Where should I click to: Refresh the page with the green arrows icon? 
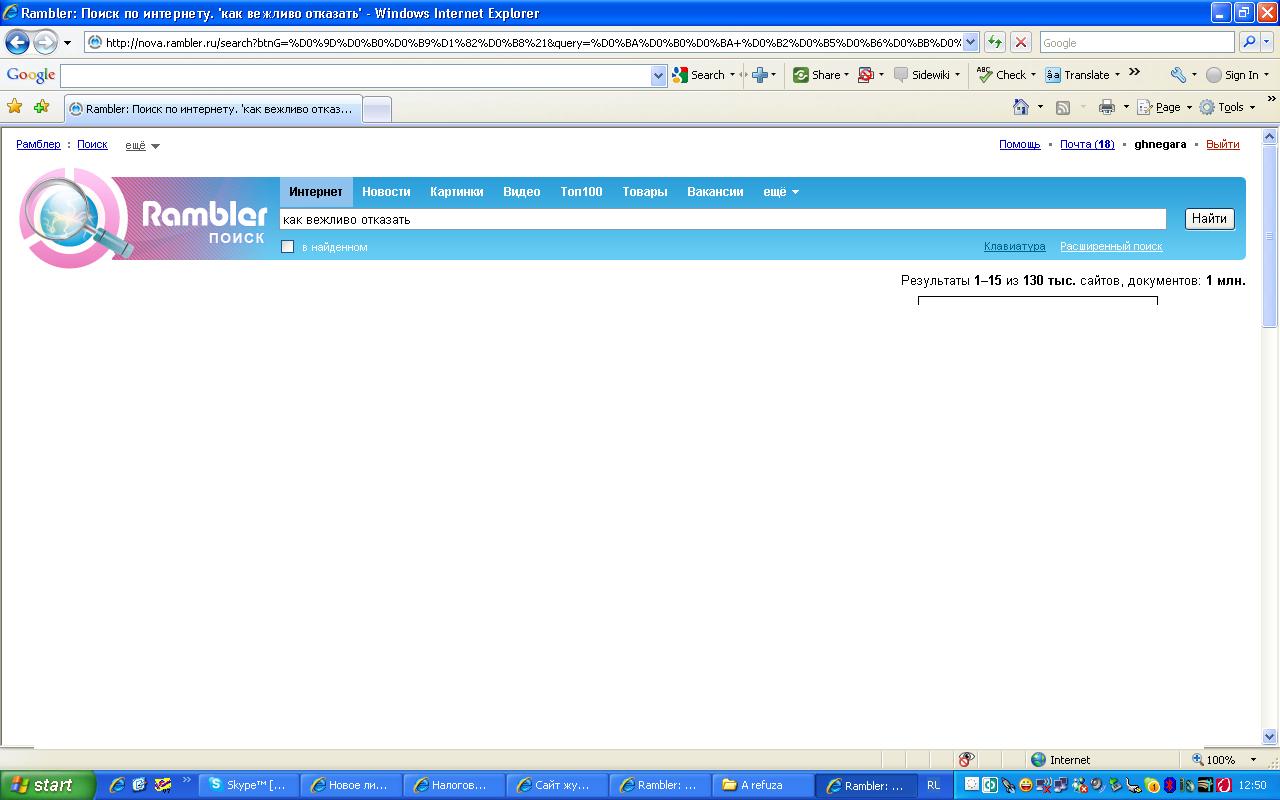pyautogui.click(x=995, y=43)
